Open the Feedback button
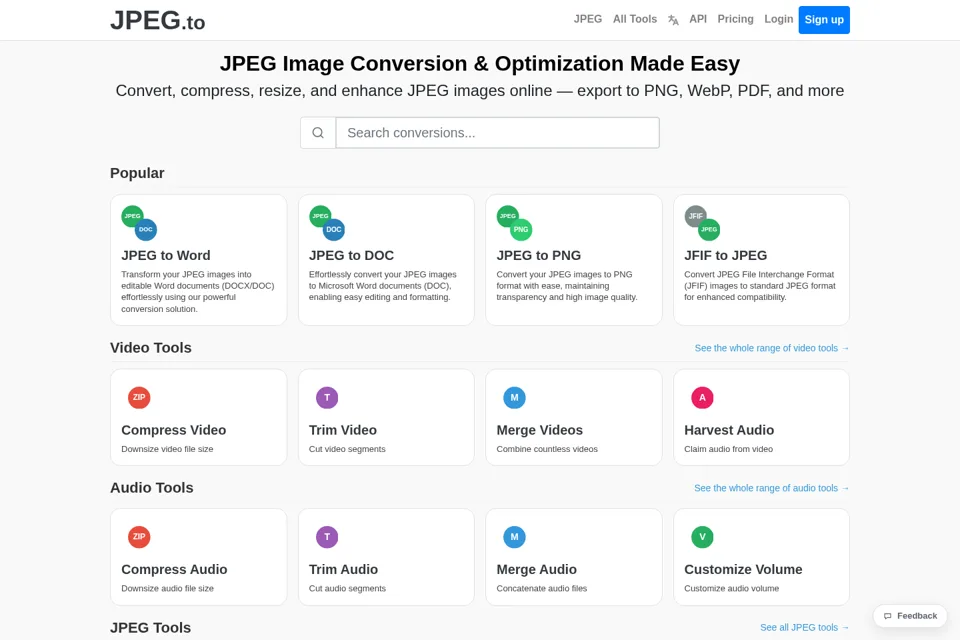 (910, 616)
